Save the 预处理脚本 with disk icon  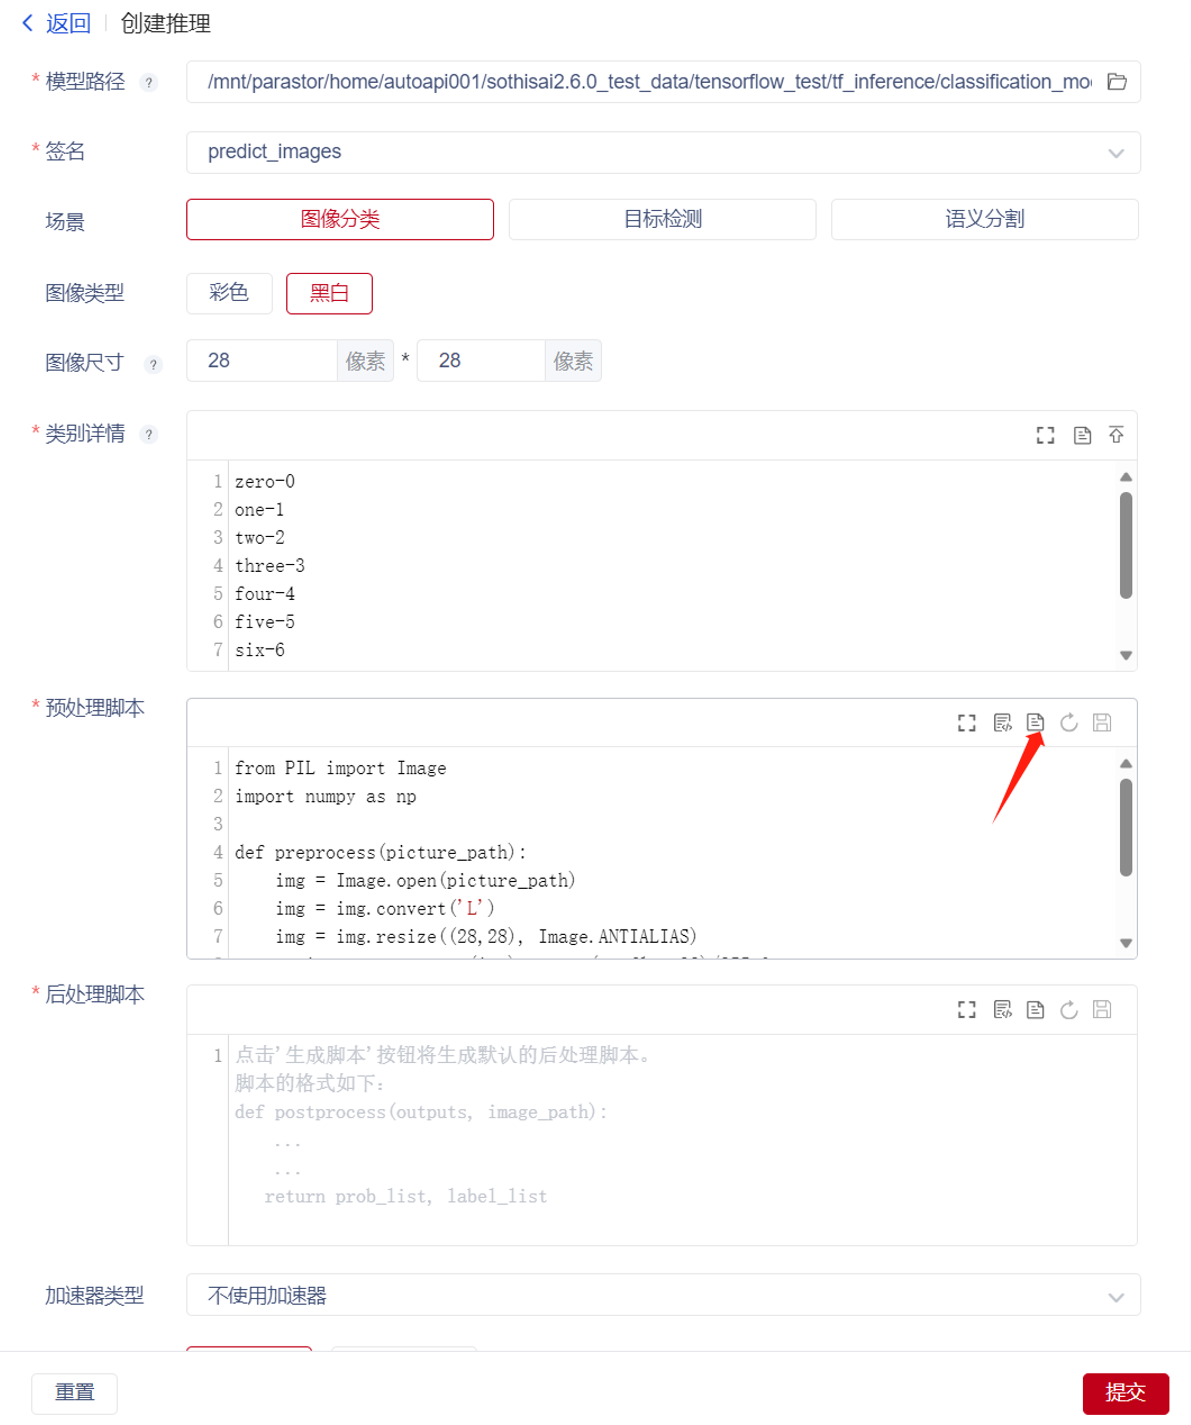(x=1102, y=722)
